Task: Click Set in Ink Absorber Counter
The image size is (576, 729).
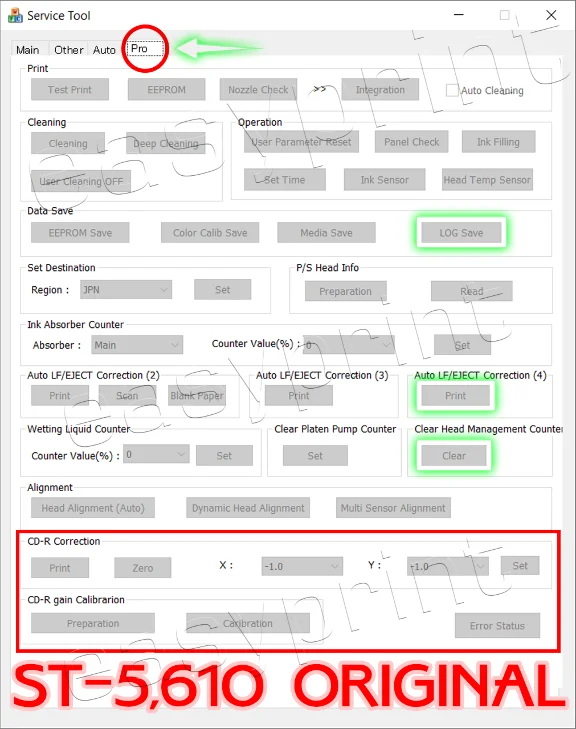Action: 462,345
